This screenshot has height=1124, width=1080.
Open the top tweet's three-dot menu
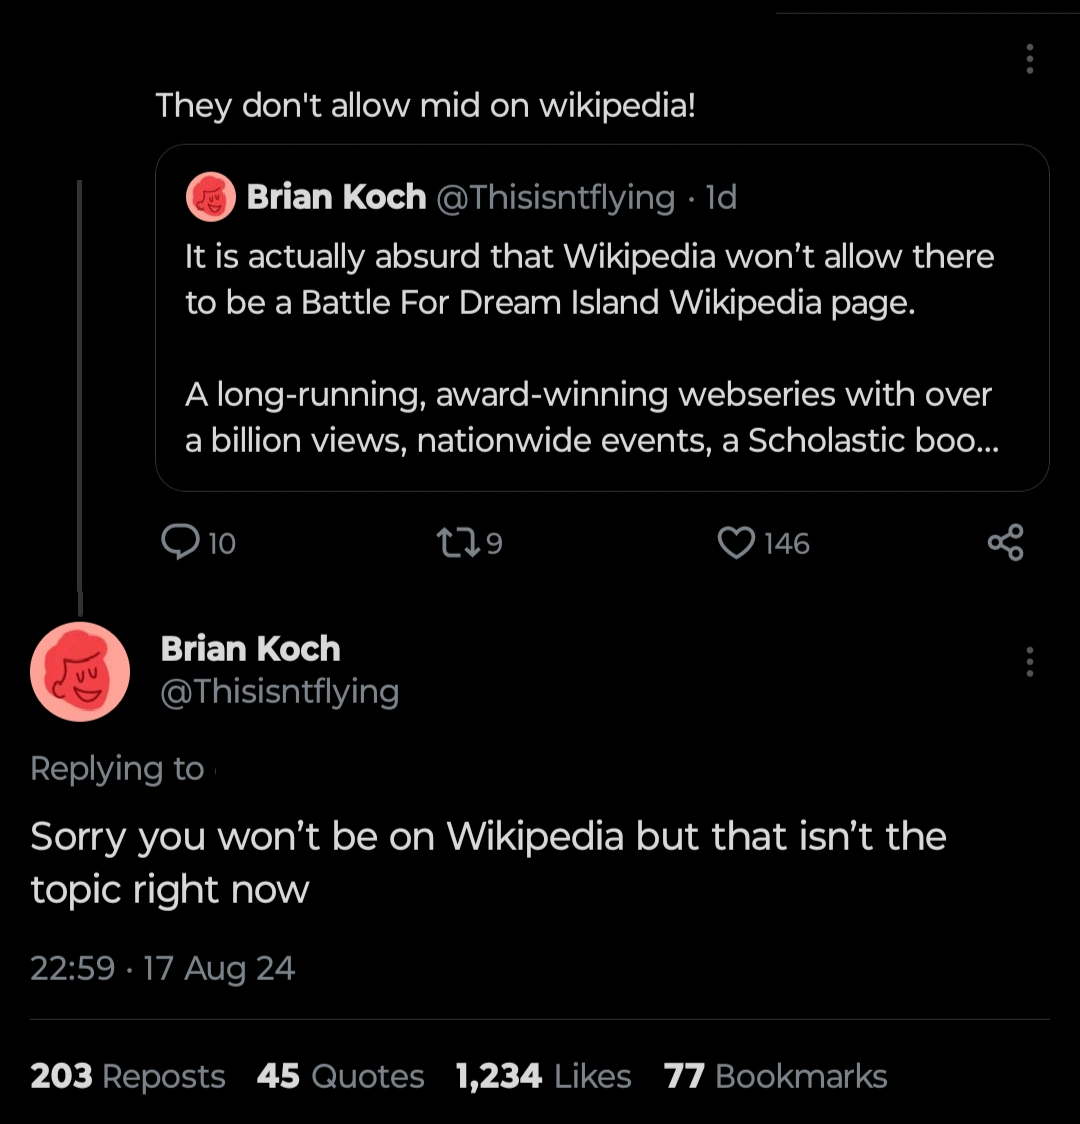(x=1029, y=59)
